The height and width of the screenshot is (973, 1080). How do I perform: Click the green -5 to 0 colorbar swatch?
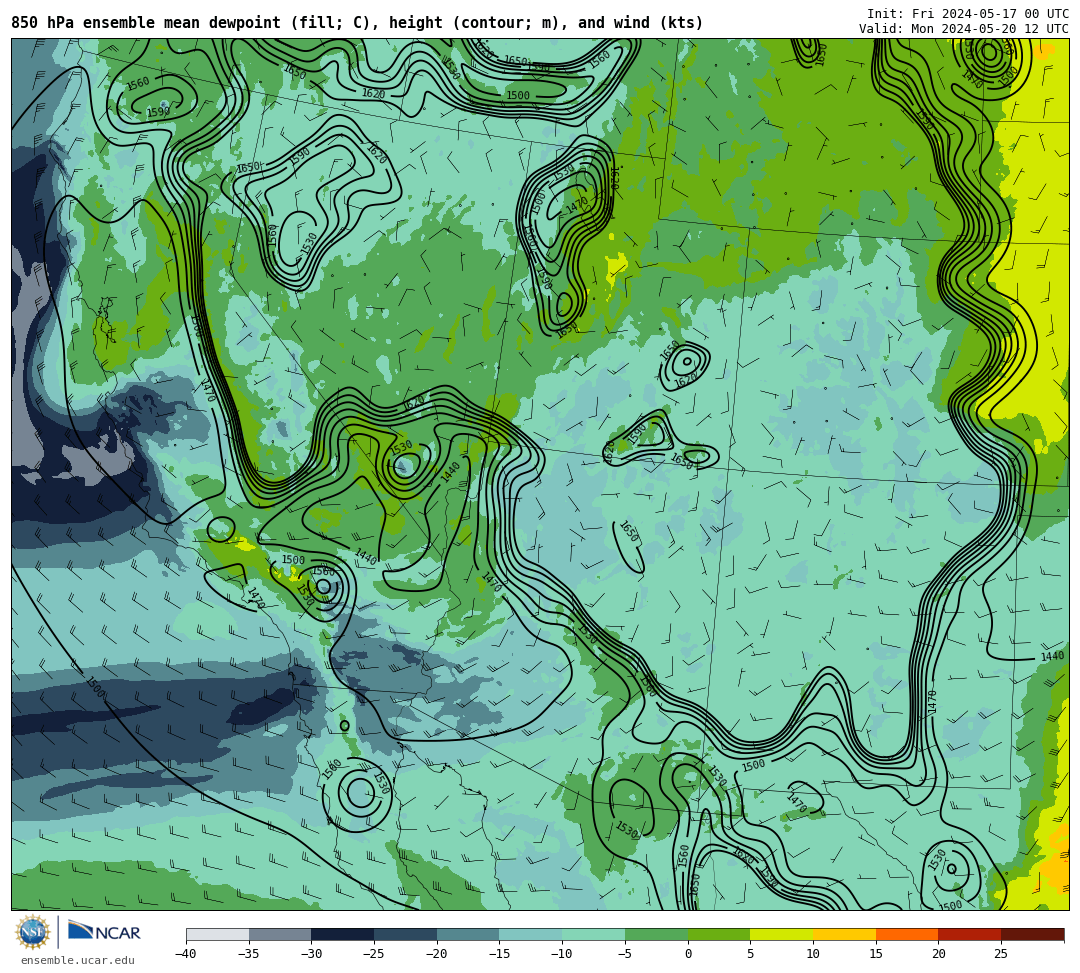[x=656, y=934]
